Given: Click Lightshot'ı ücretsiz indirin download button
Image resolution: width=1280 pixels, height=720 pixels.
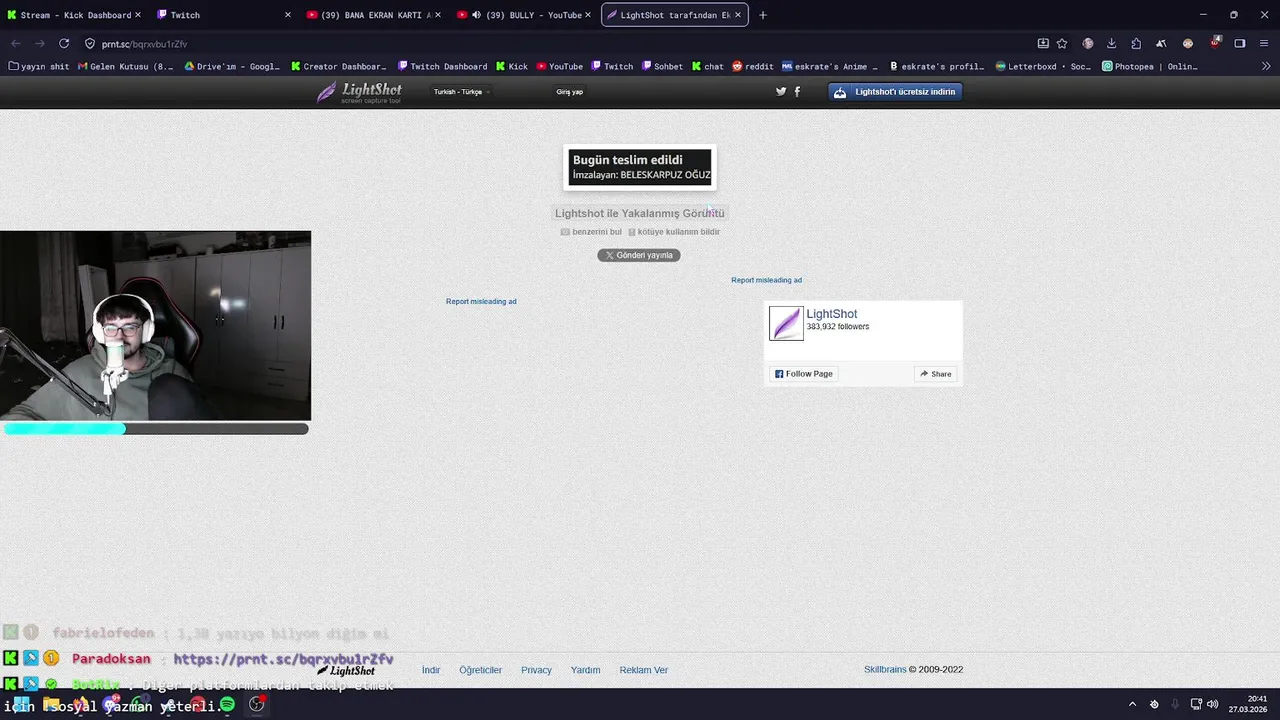Looking at the screenshot, I should coord(895,91).
